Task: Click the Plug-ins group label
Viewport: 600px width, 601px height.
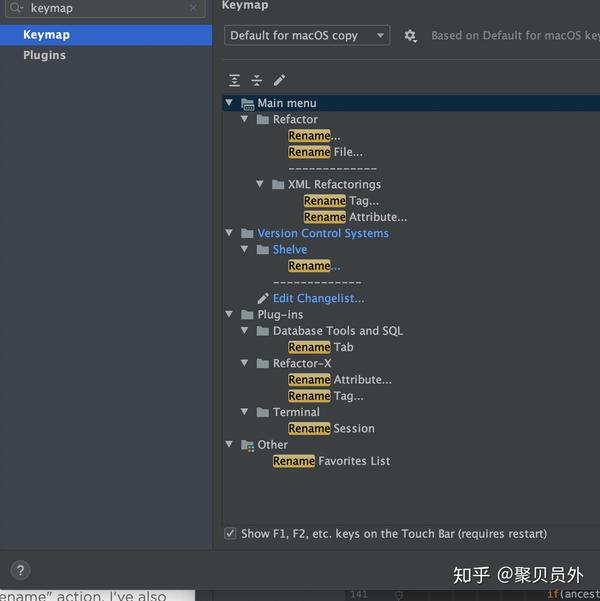Action: pyautogui.click(x=280, y=315)
